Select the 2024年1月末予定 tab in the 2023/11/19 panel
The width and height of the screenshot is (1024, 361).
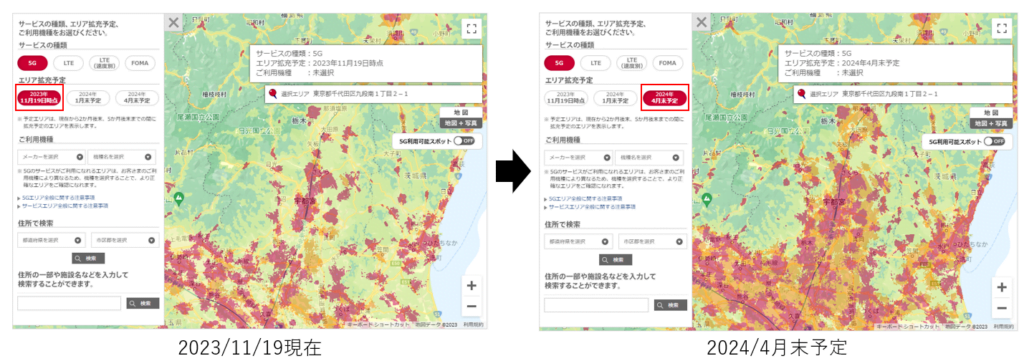point(88,98)
